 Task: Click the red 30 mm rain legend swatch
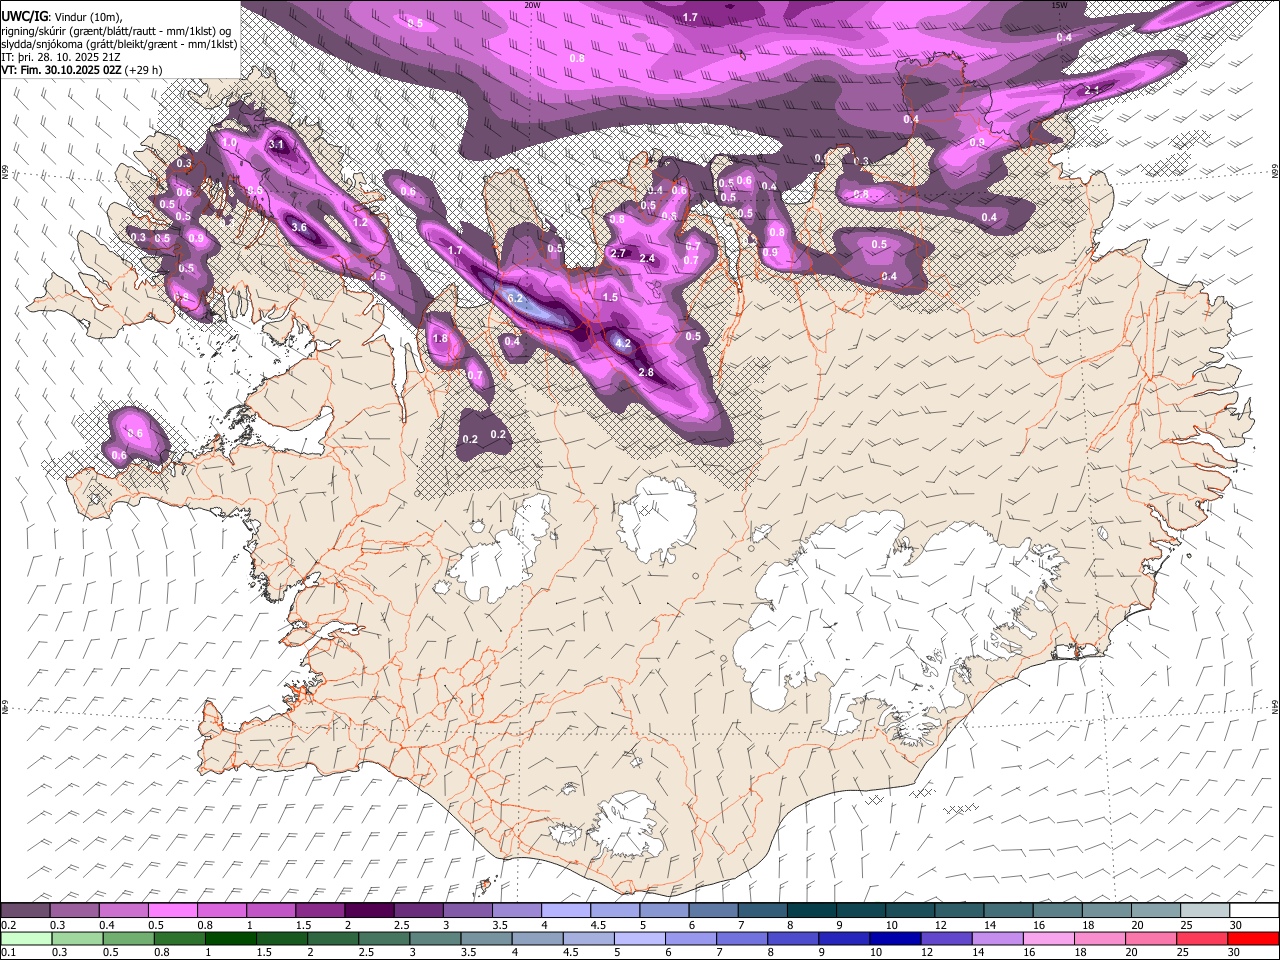pyautogui.click(x=1253, y=938)
